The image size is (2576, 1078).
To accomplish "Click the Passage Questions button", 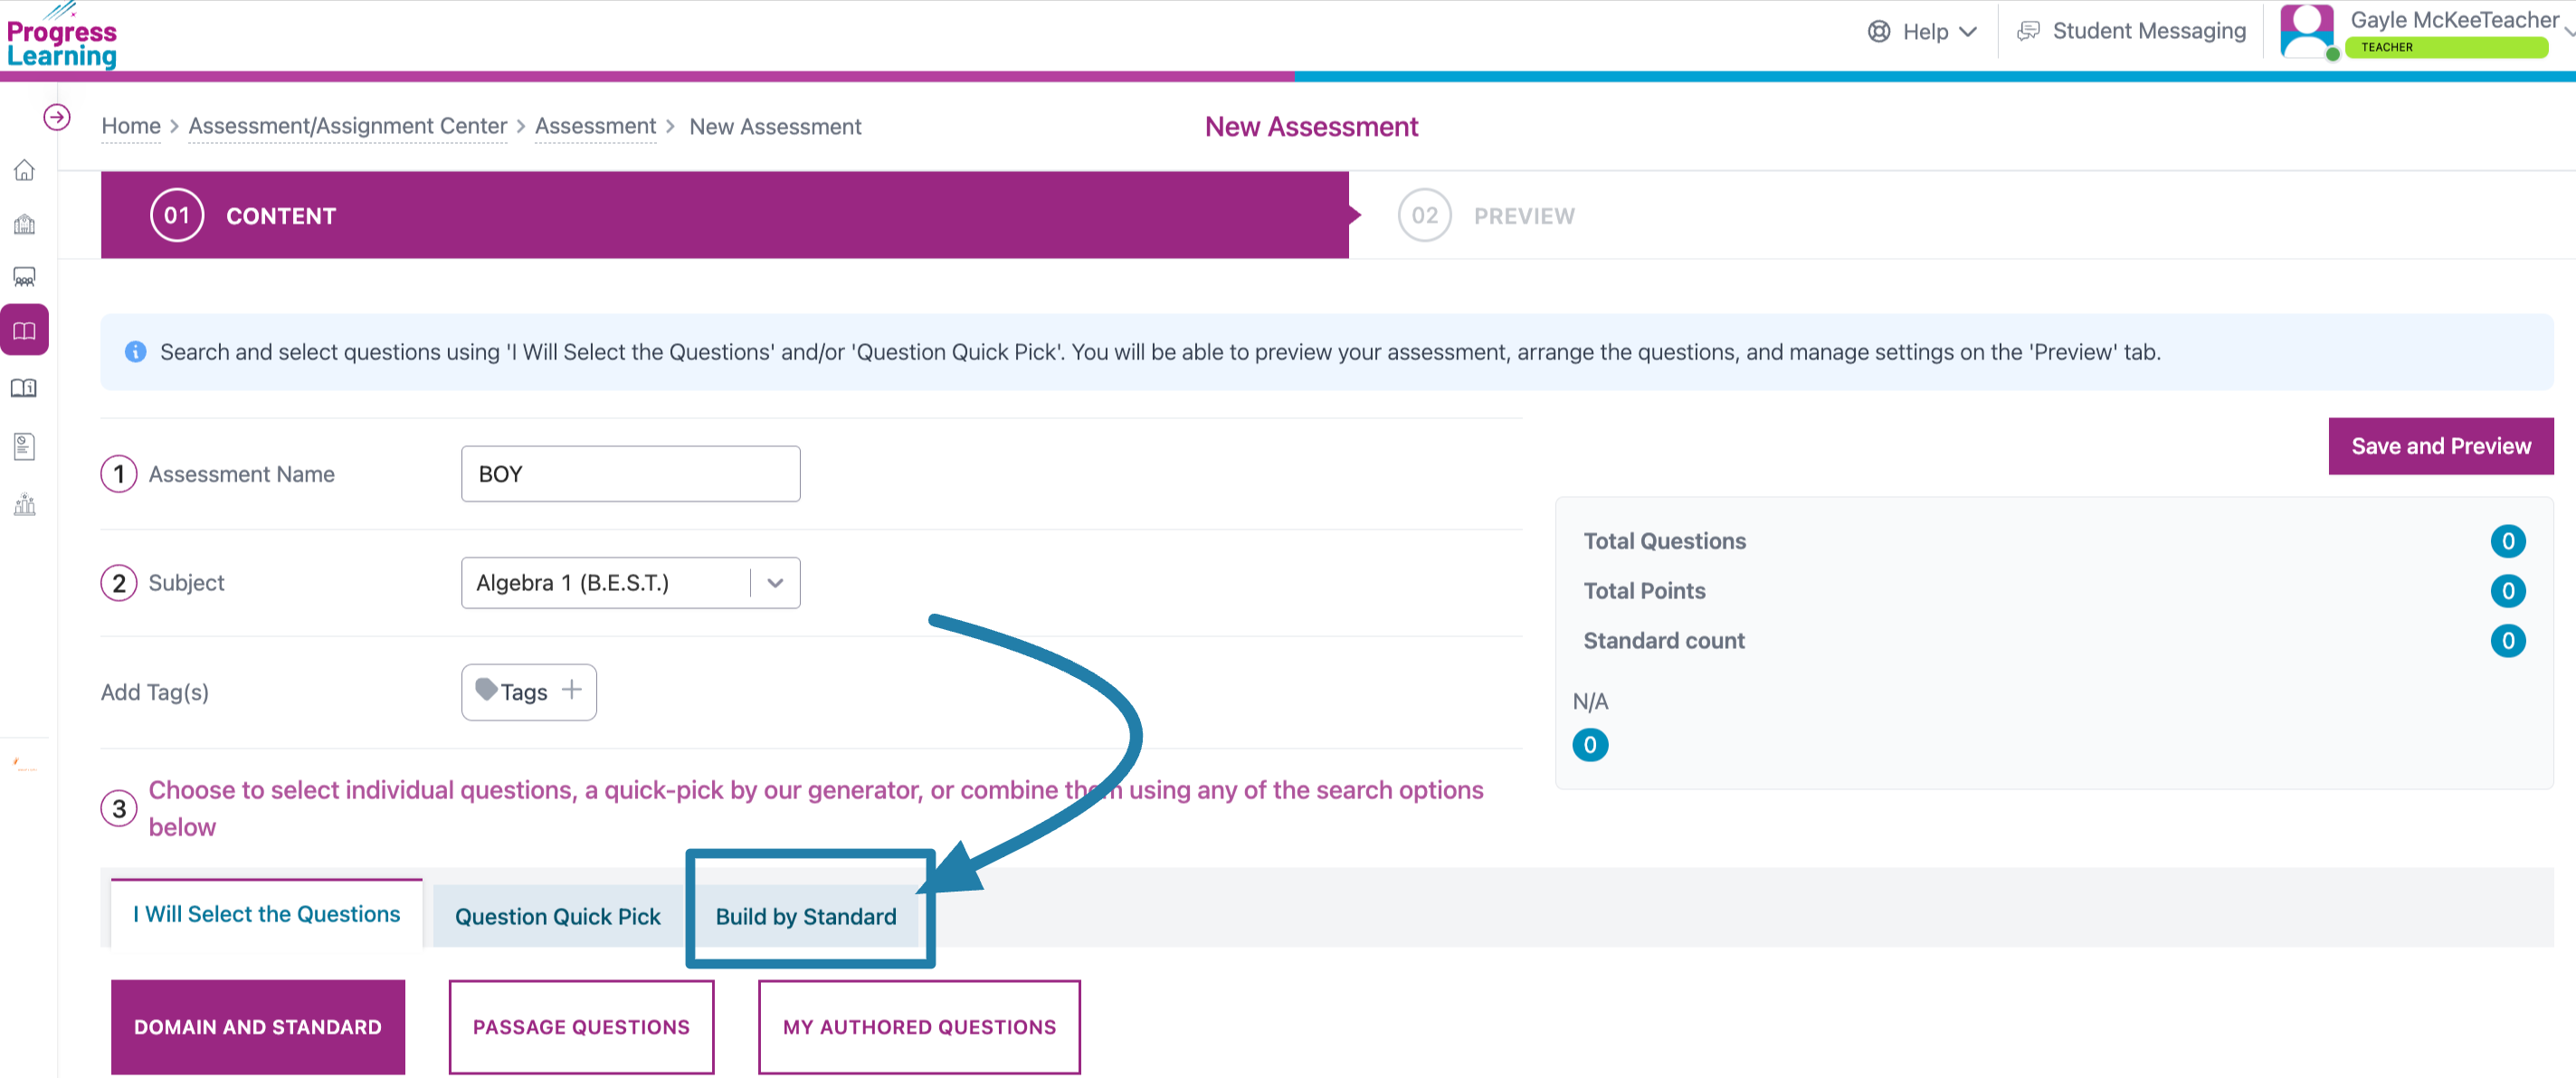I will (x=581, y=1027).
